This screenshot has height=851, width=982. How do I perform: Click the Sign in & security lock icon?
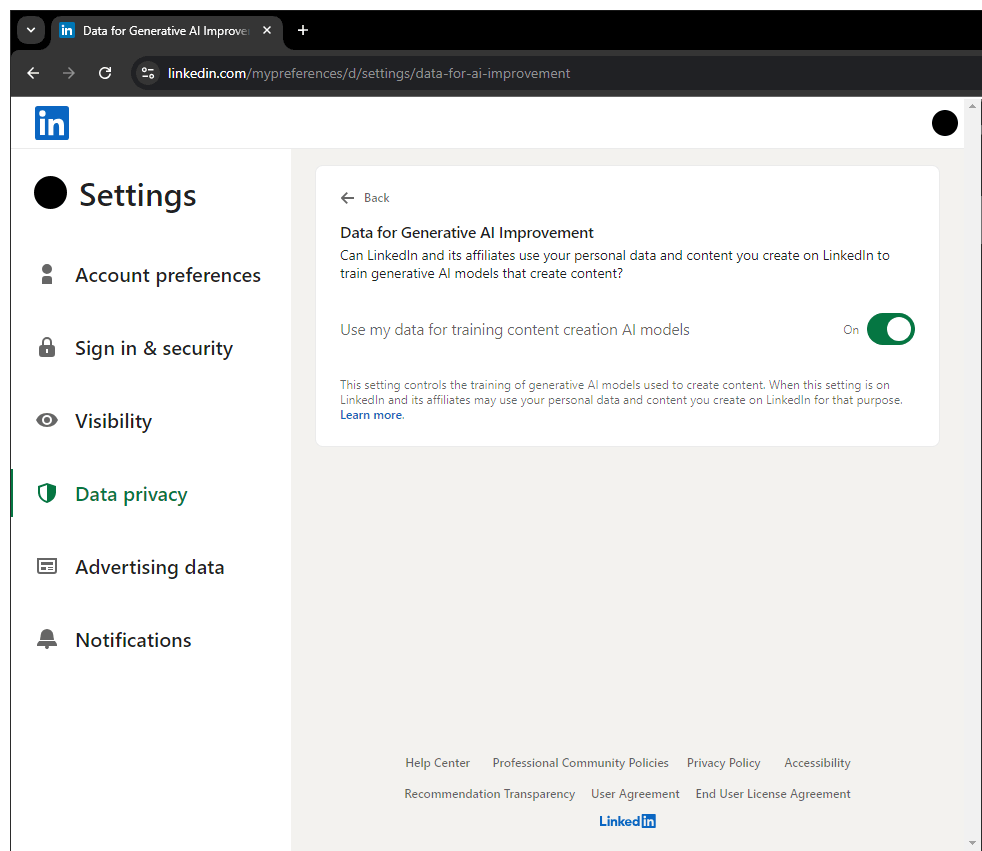(x=47, y=348)
